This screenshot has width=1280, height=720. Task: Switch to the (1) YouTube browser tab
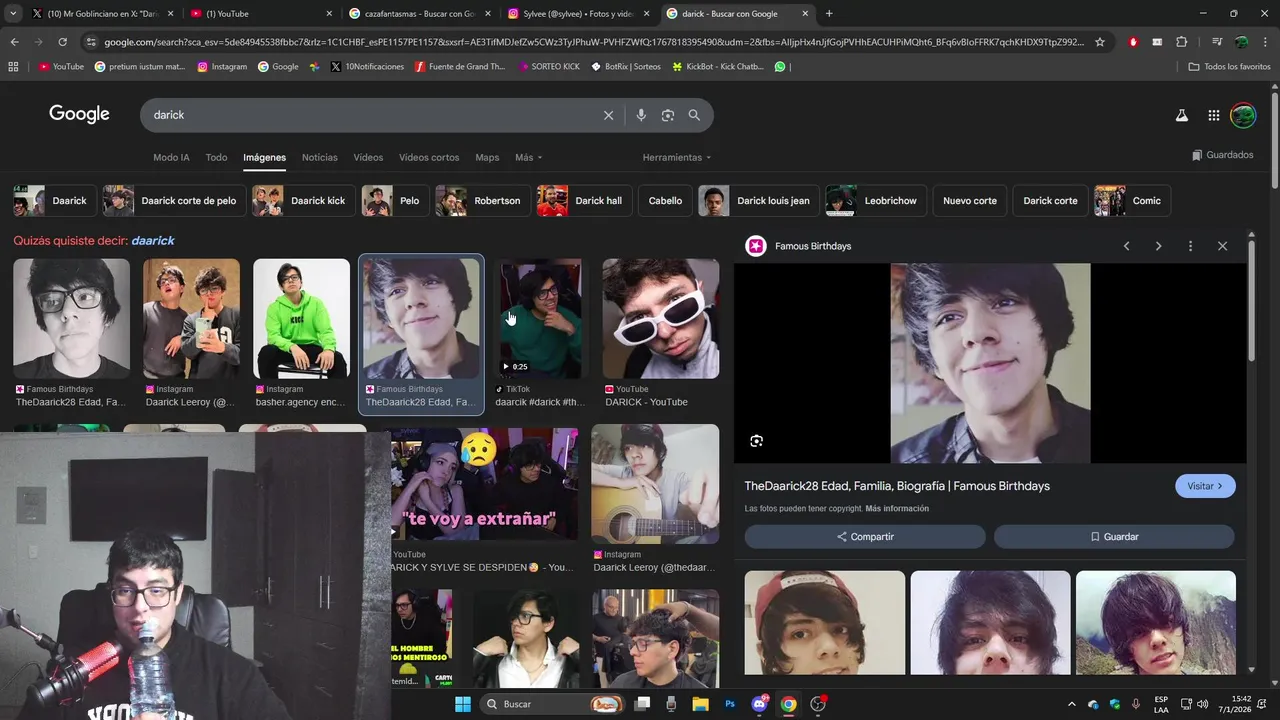coord(262,14)
